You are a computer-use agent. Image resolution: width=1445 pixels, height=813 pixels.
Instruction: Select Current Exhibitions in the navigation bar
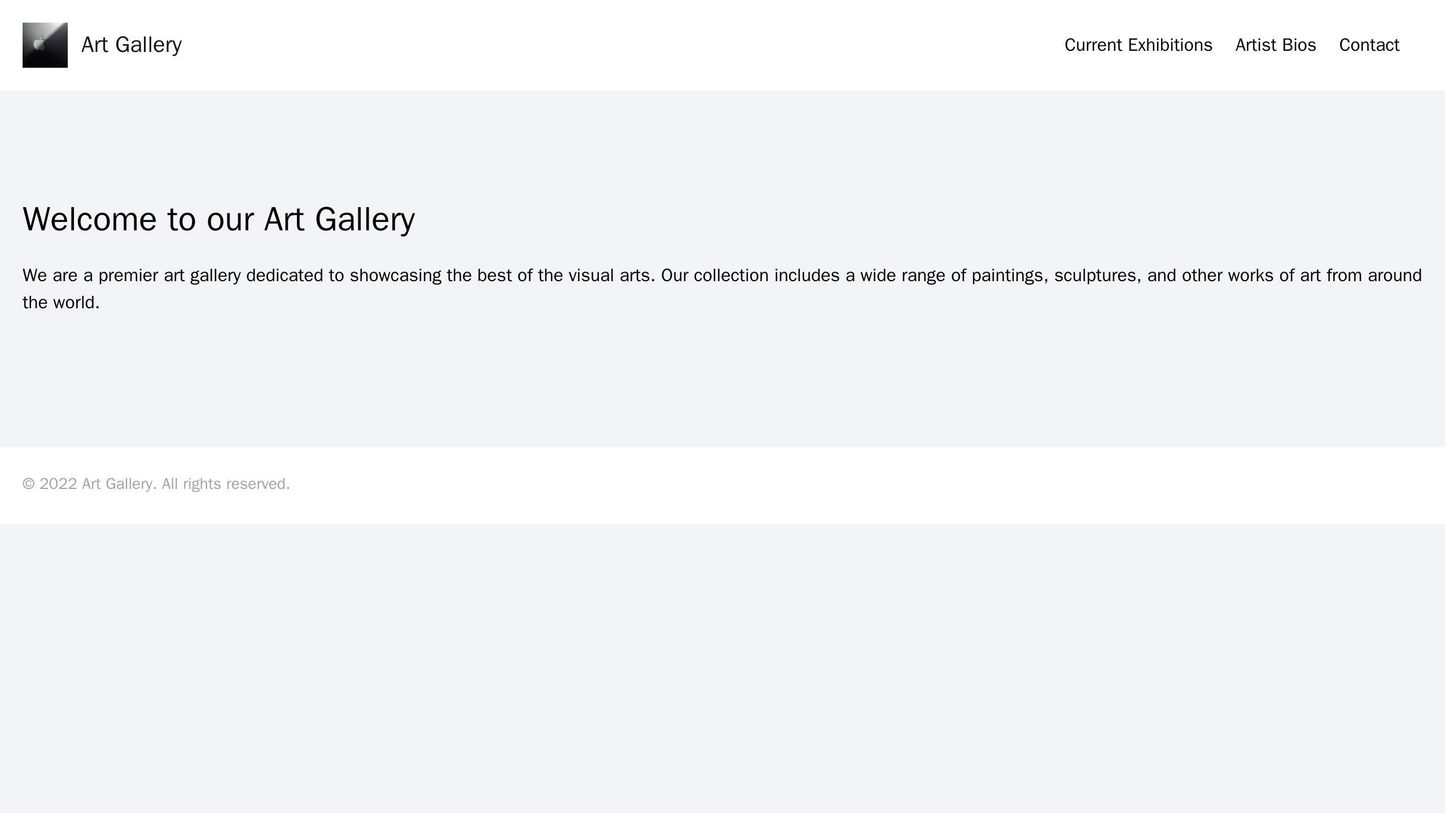tap(1140, 44)
